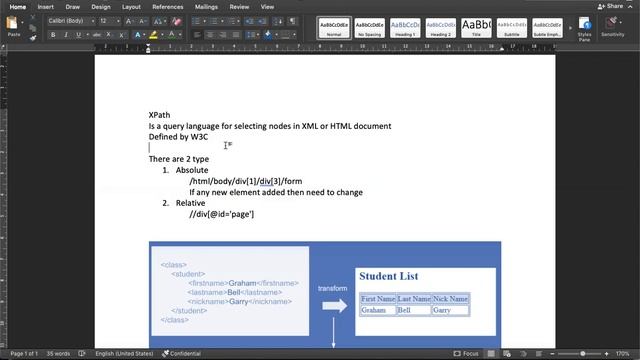Image resolution: width=640 pixels, height=360 pixels.
Task: Click the spelling and grammar check icon
Action: (82, 353)
